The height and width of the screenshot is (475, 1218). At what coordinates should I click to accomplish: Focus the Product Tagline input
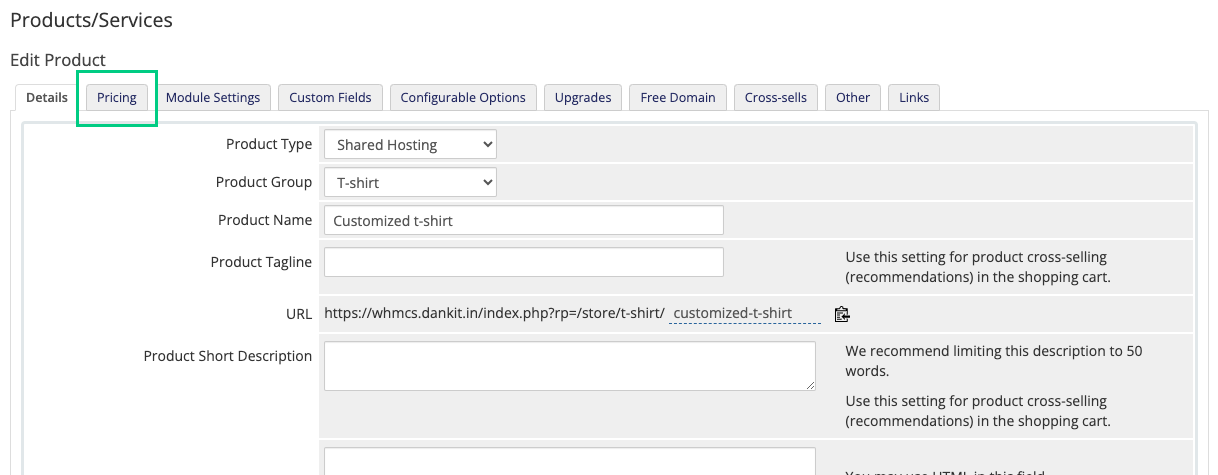pos(523,262)
